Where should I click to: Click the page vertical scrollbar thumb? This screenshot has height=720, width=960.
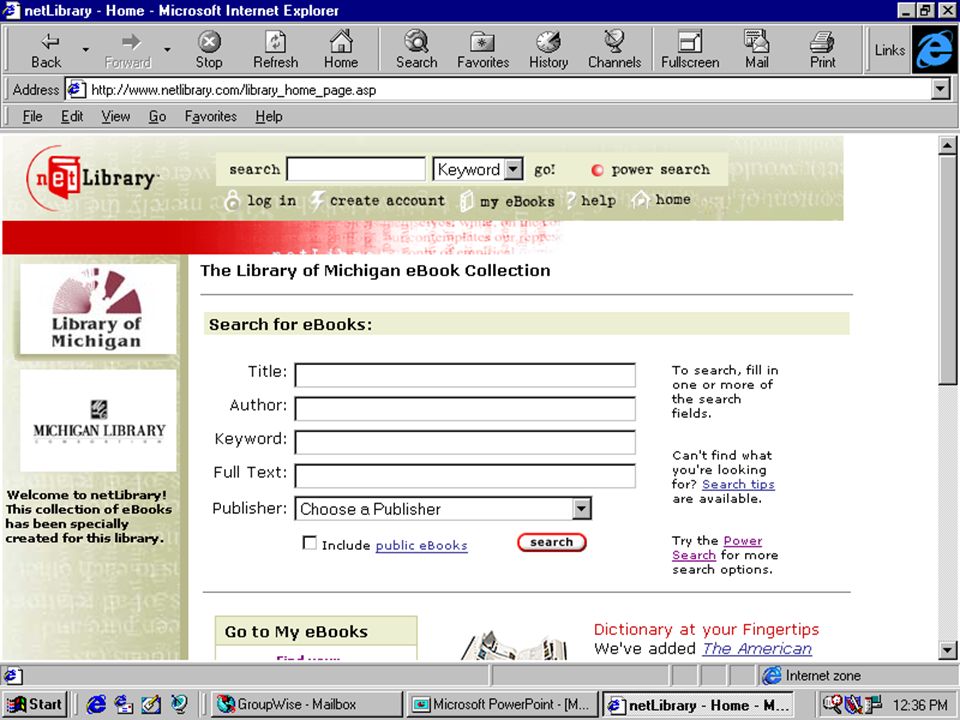click(x=947, y=269)
